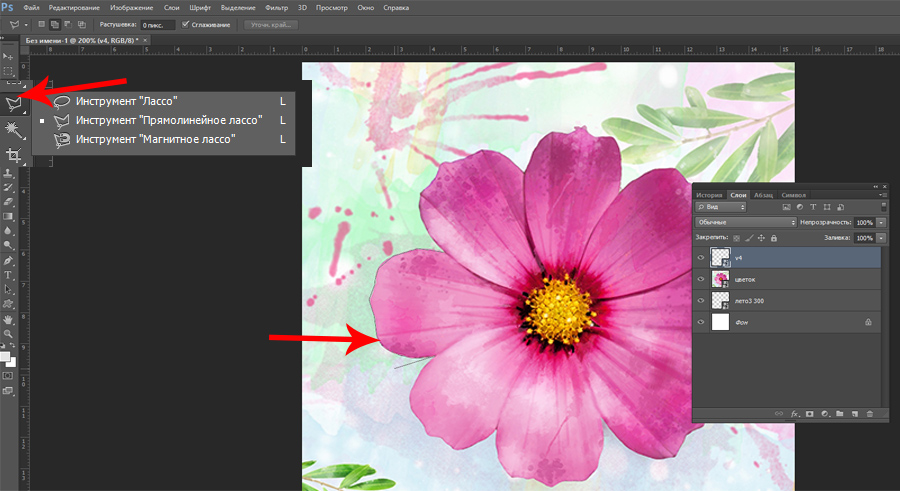The height and width of the screenshot is (491, 900).
Task: Select the Zoom magnifier tool
Action: 9,333
